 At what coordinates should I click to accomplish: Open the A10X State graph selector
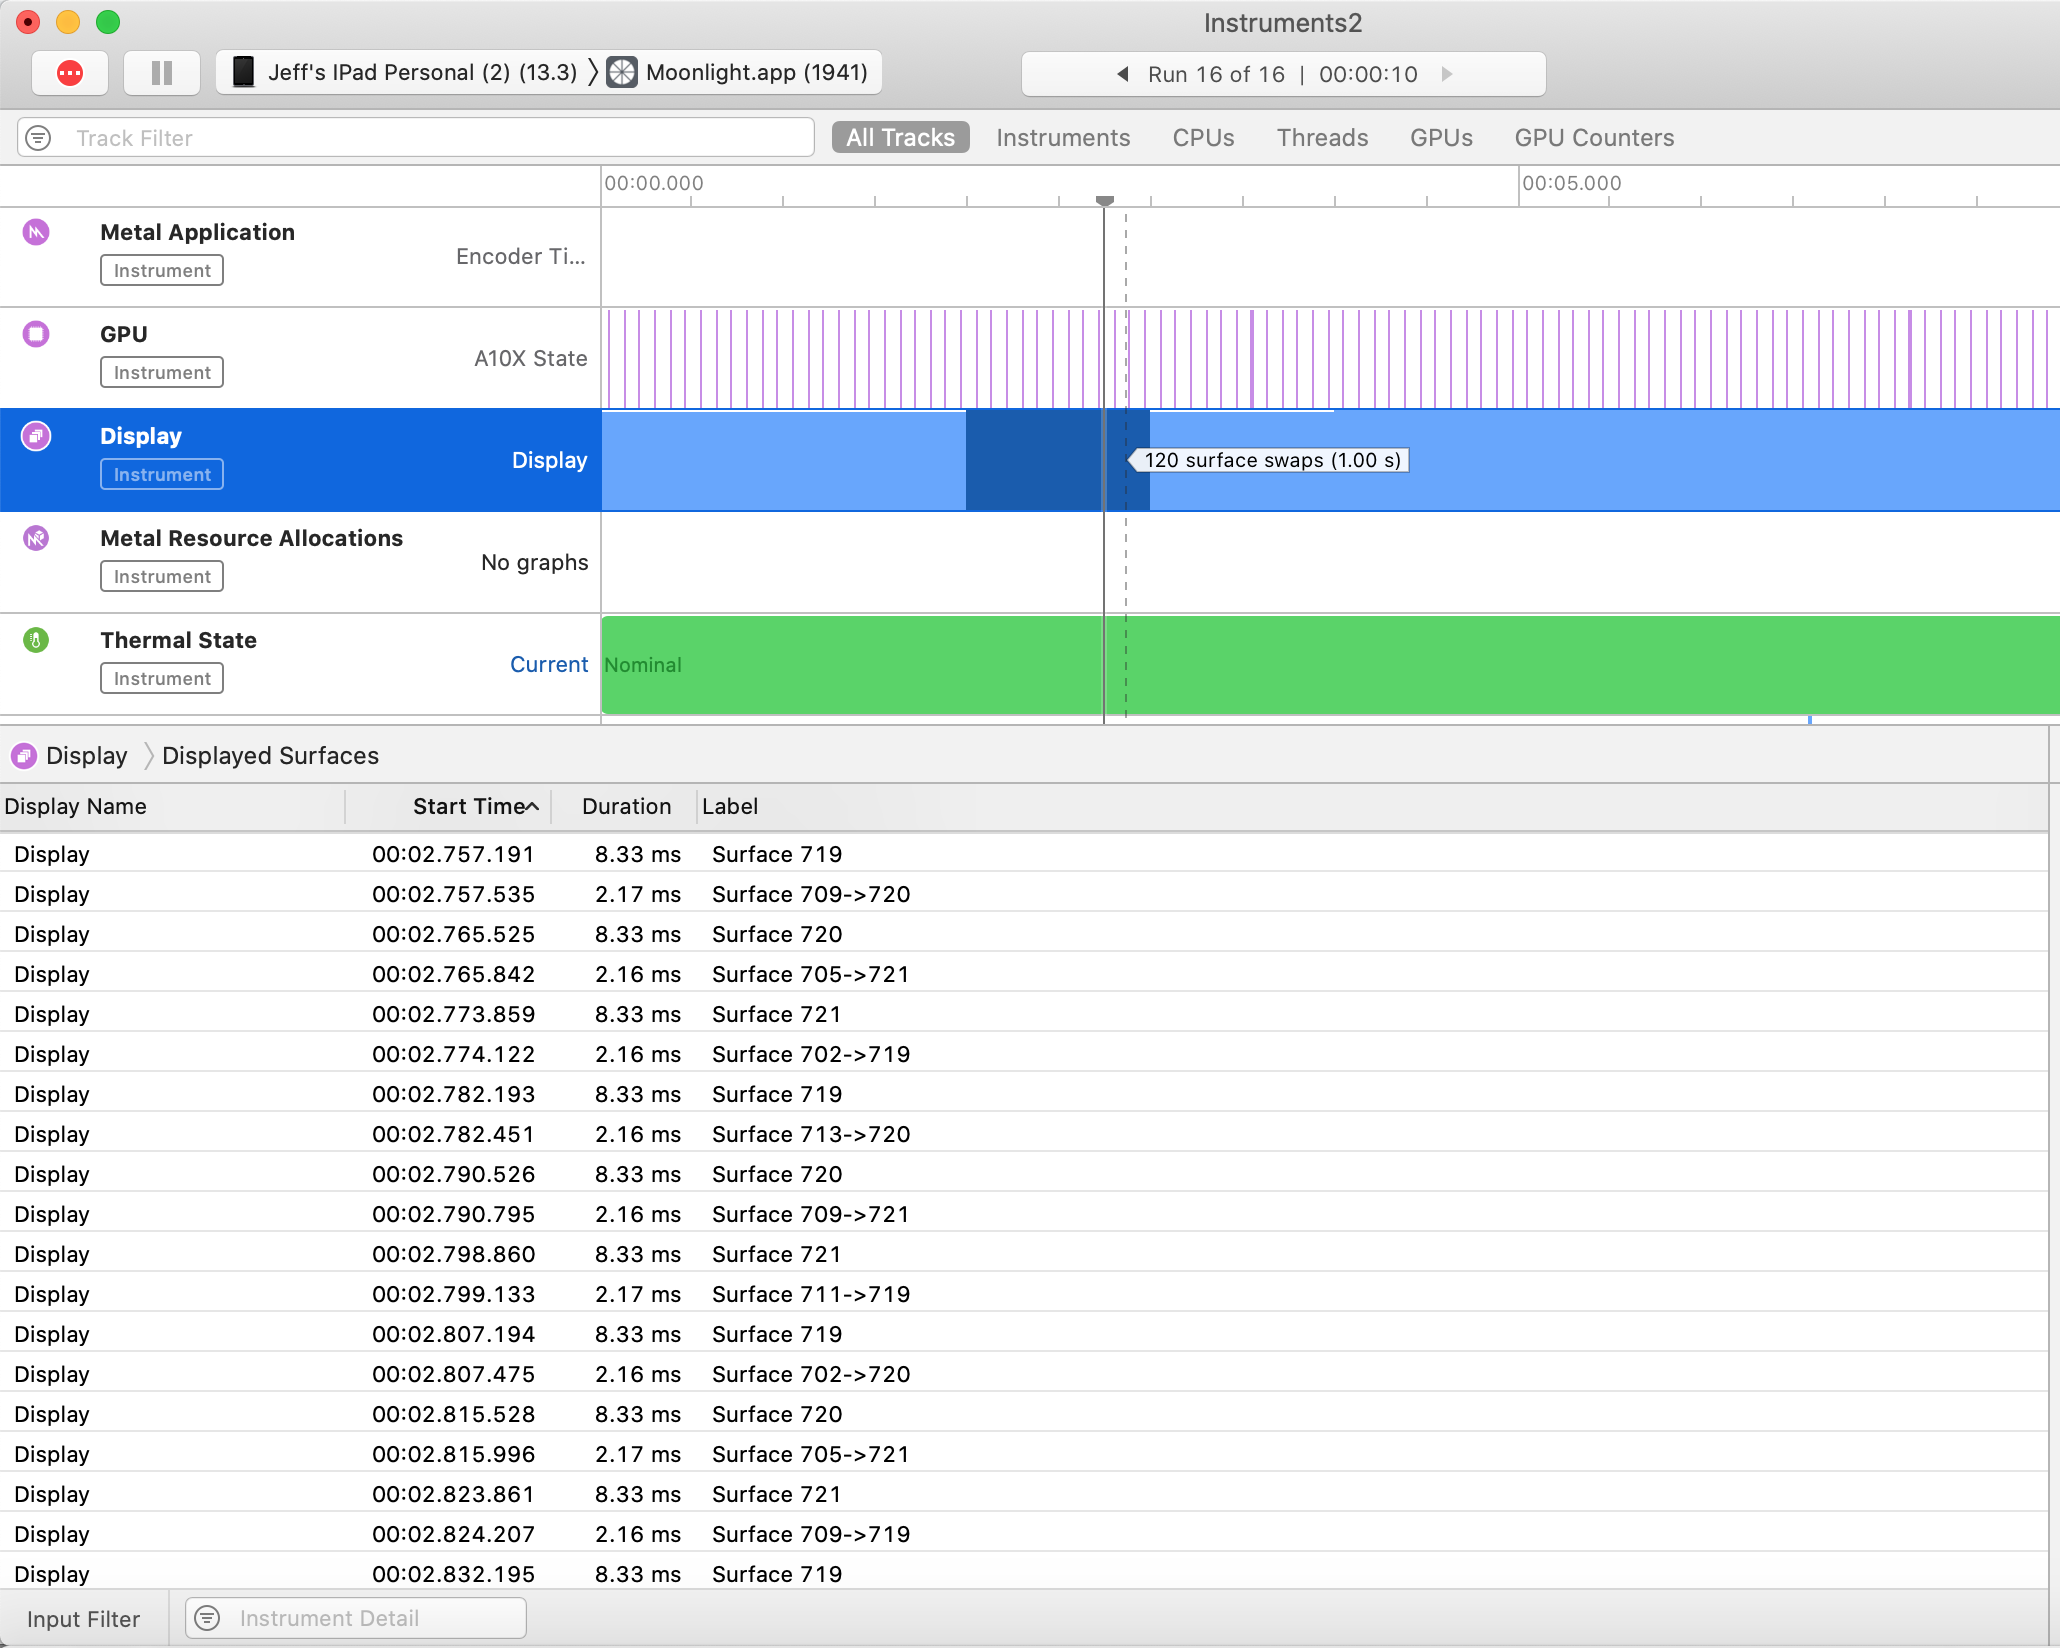click(530, 359)
